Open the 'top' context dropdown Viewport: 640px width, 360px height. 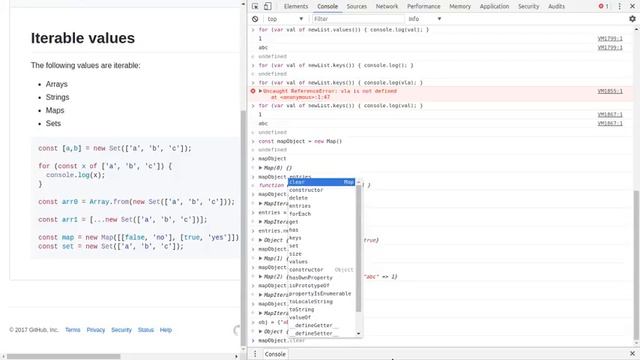[x=285, y=19]
